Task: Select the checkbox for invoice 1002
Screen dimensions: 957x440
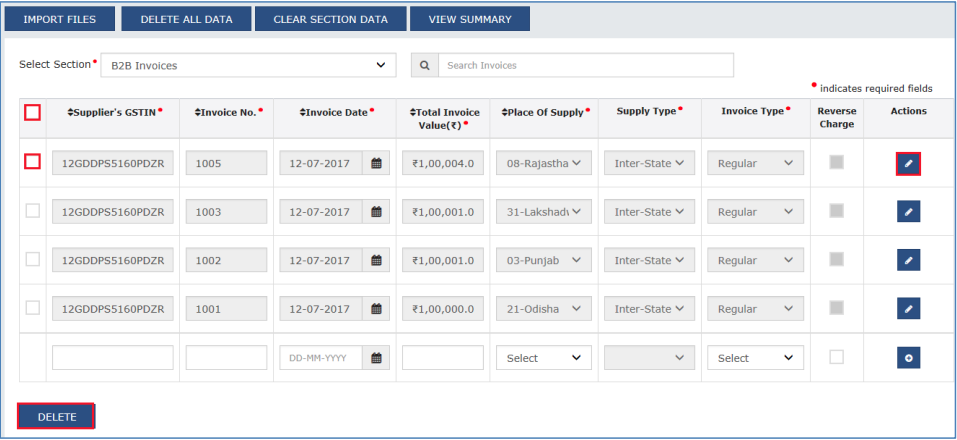Action: tap(32, 259)
